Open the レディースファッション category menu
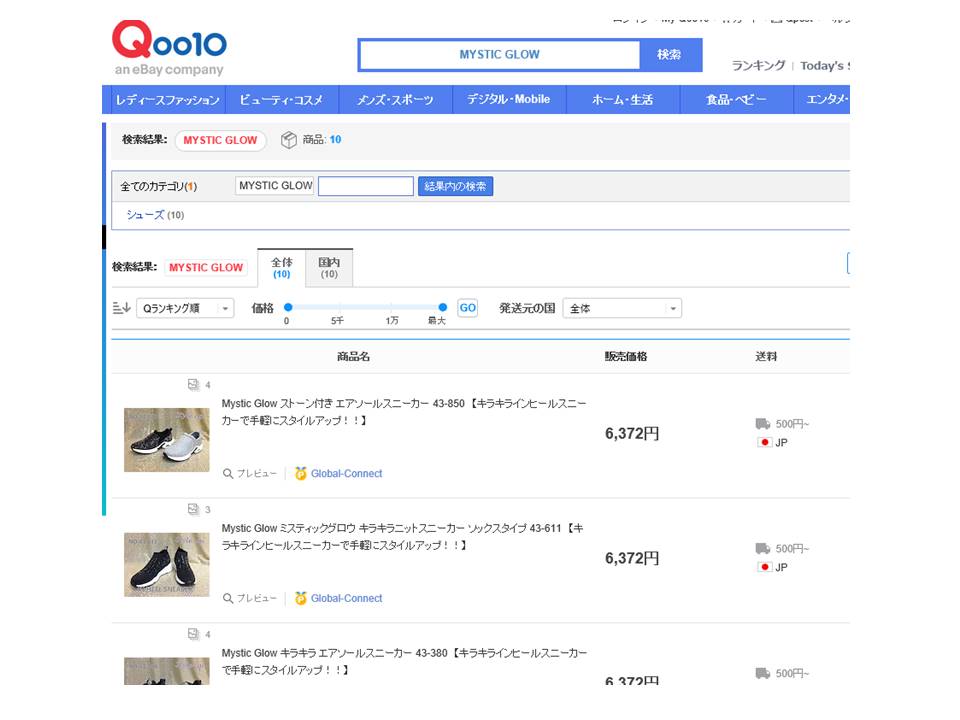The width and height of the screenshot is (960, 720). pos(167,99)
